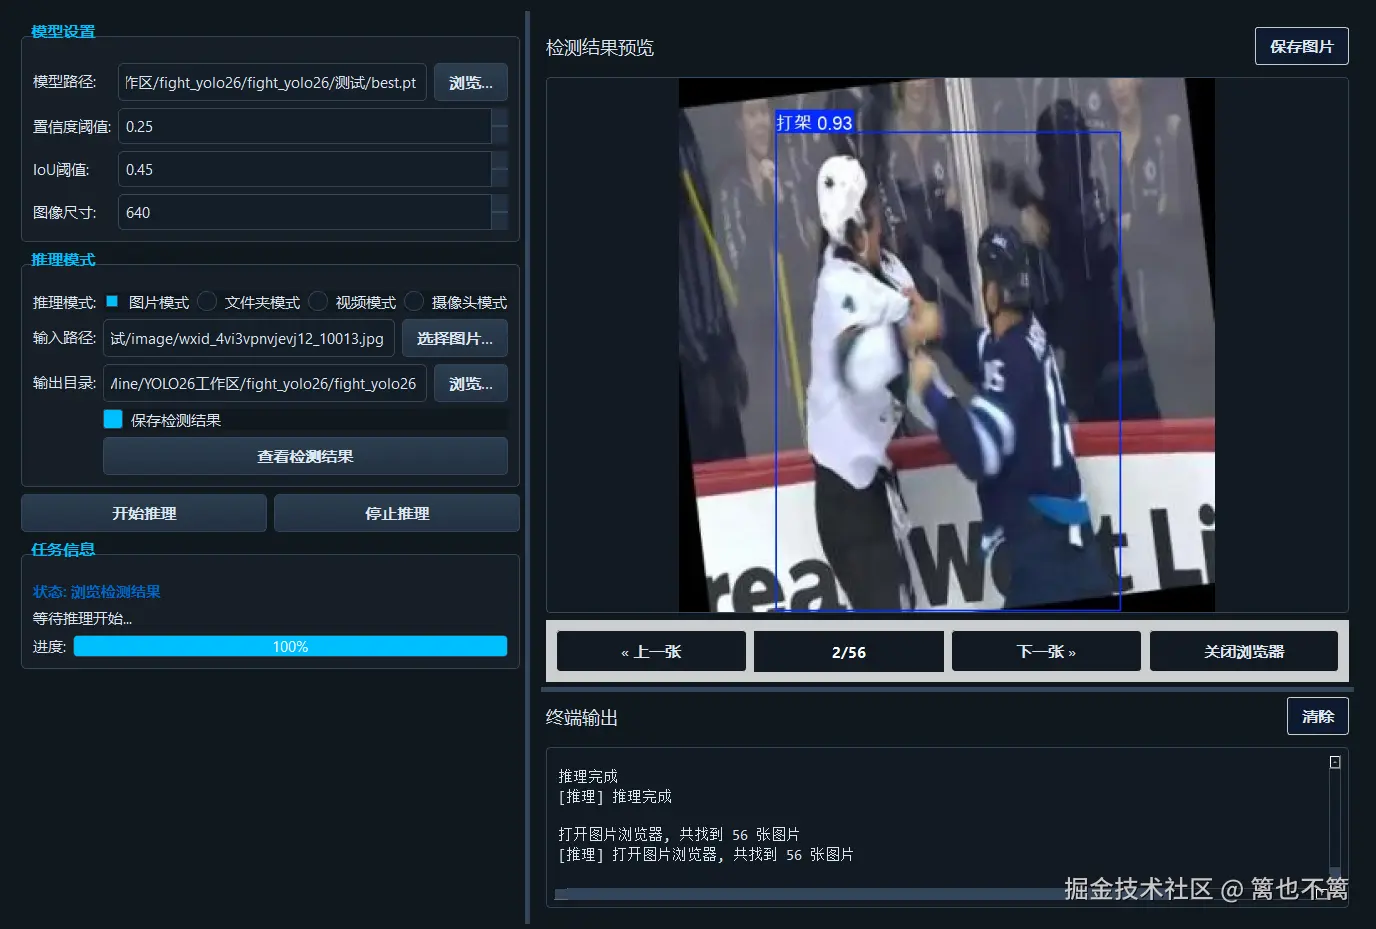1376x929 pixels.
Task: Click the 100% progress bar
Action: (290, 646)
